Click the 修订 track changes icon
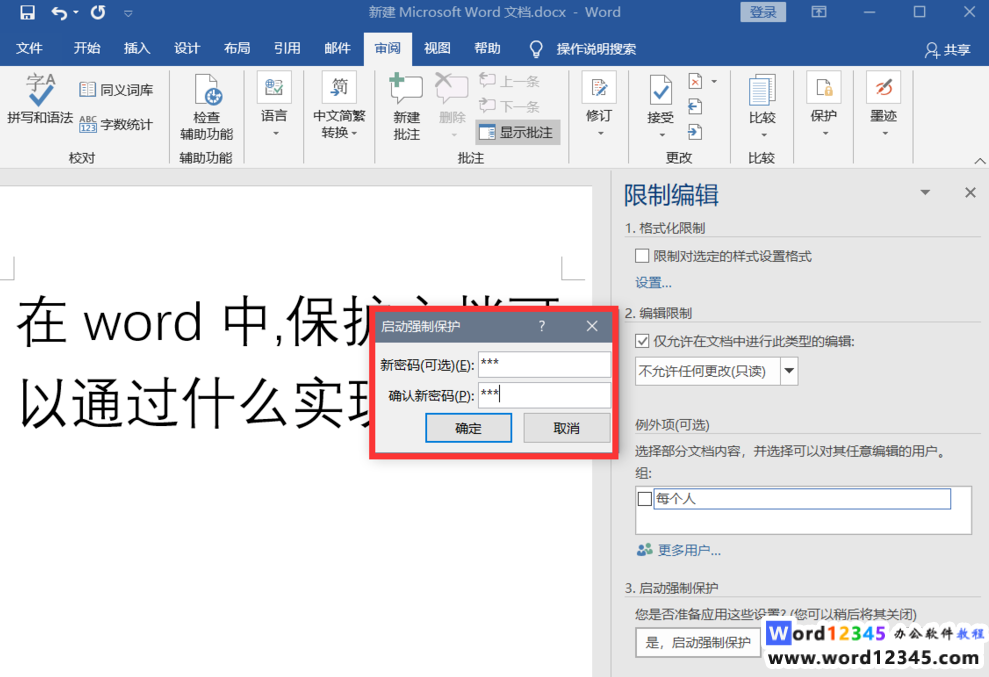The image size is (989, 677). click(599, 90)
